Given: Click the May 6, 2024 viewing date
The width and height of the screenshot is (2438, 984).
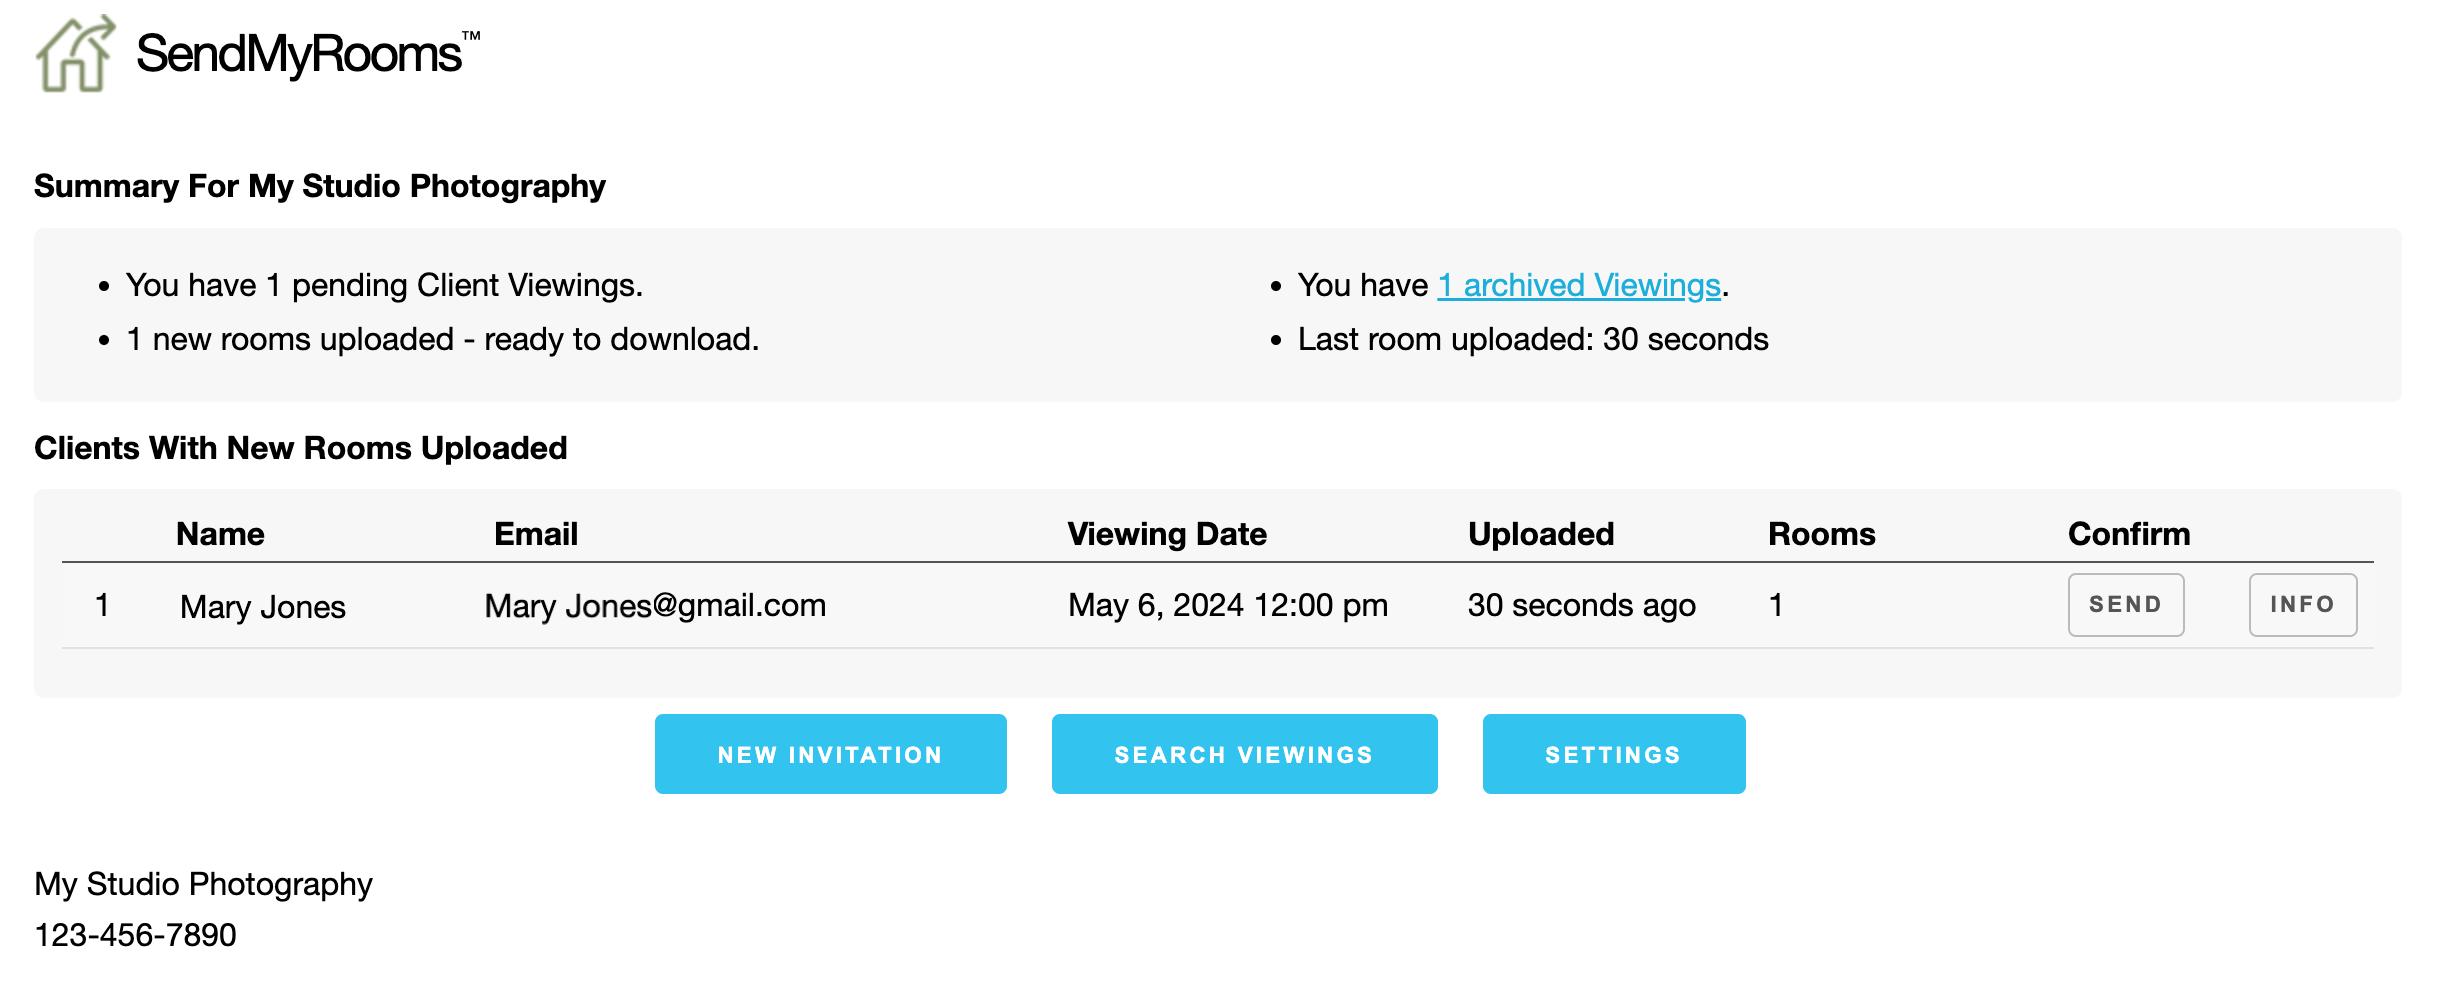Looking at the screenshot, I should pos(1228,606).
